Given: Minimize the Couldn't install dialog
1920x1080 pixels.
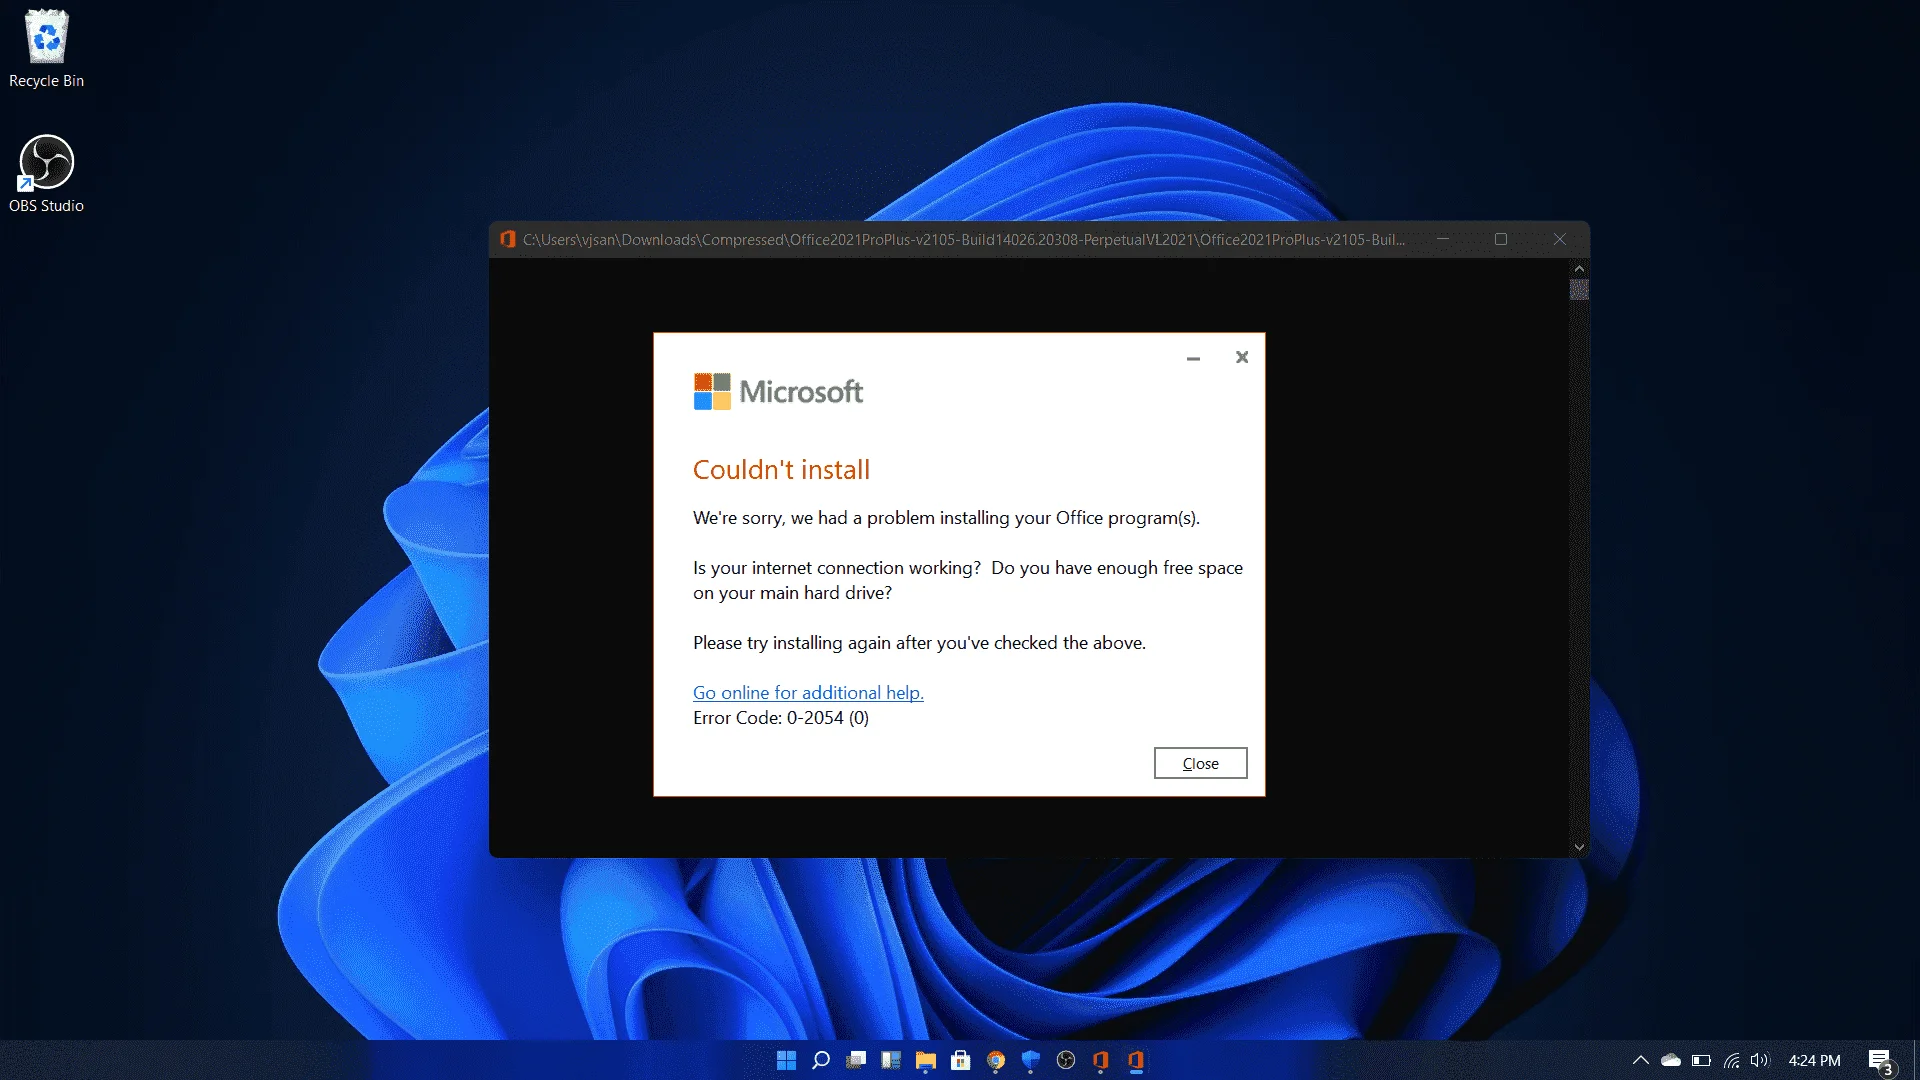Looking at the screenshot, I should coord(1193,358).
